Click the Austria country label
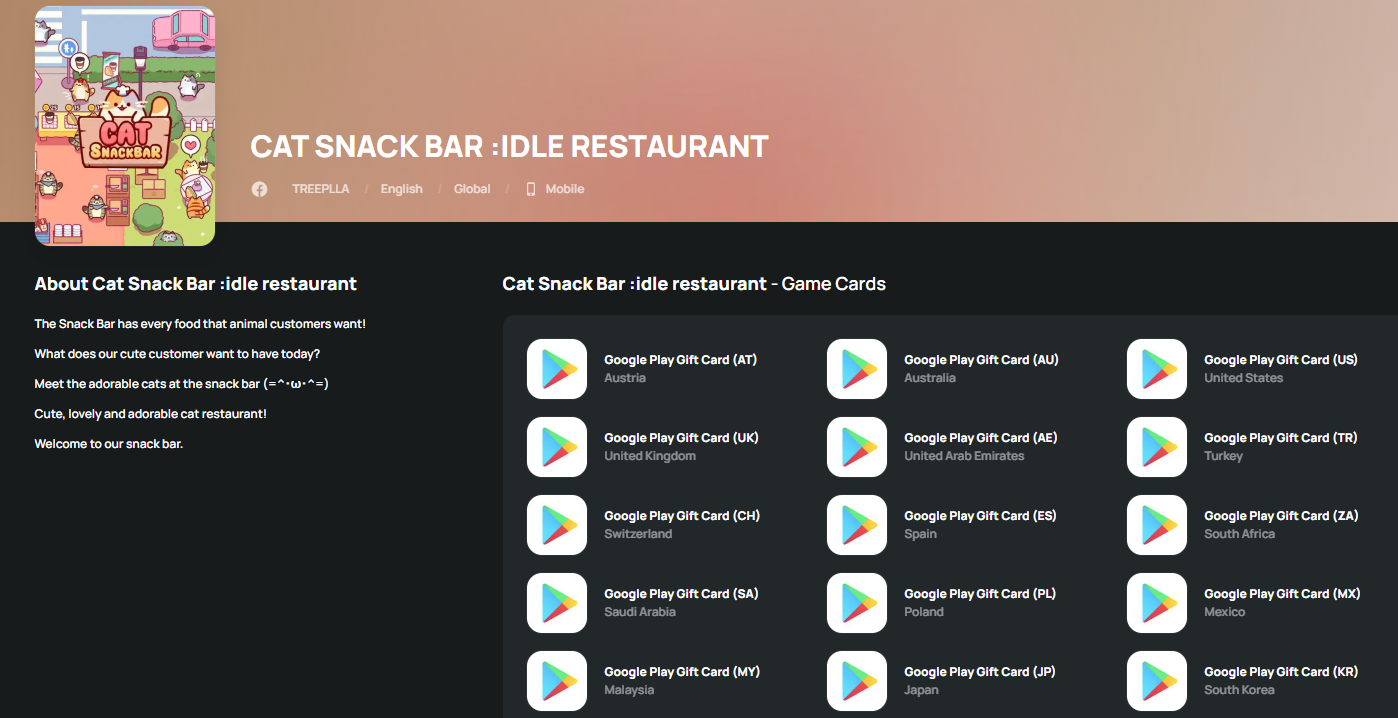This screenshot has height=718, width=1398. (x=625, y=378)
